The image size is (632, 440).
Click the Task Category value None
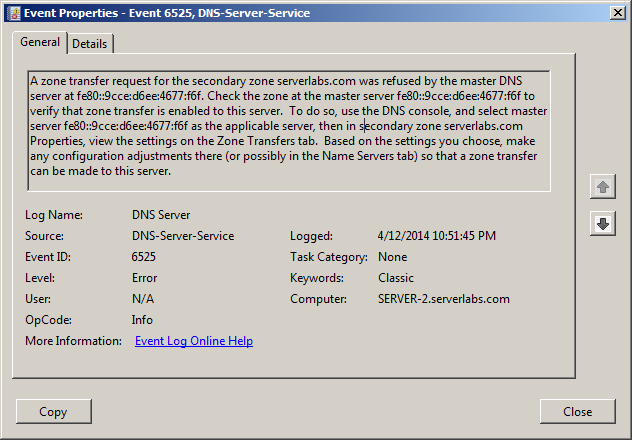[x=393, y=257]
